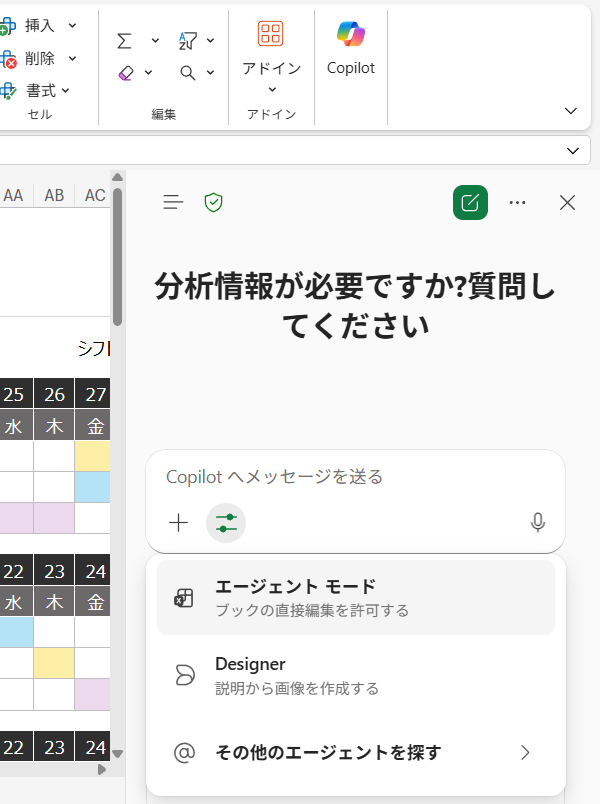The width and height of the screenshot is (600, 804).
Task: Toggle the tools slider button in the message box
Action: 226,522
